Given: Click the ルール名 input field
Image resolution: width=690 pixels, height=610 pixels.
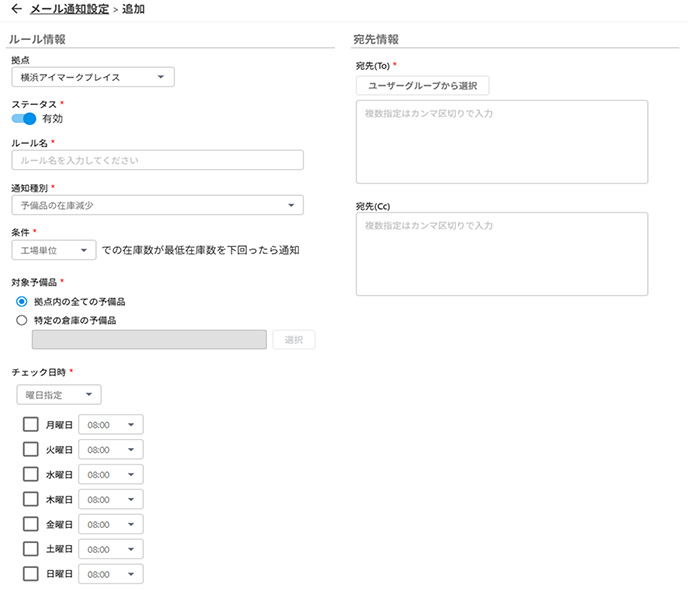Looking at the screenshot, I should pyautogui.click(x=158, y=160).
